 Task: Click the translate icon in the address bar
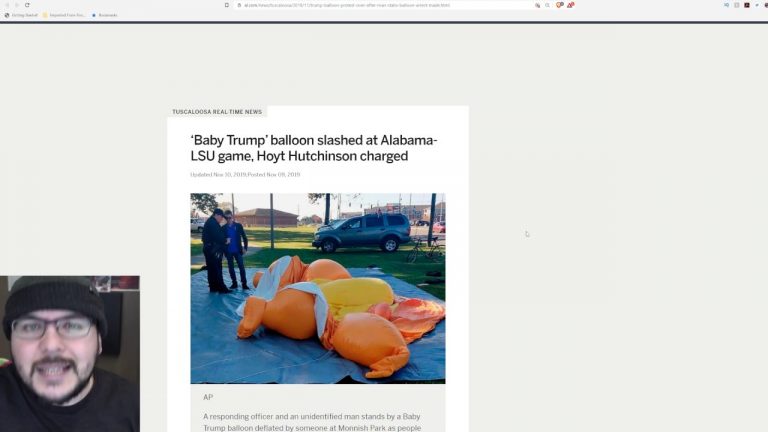(x=537, y=5)
